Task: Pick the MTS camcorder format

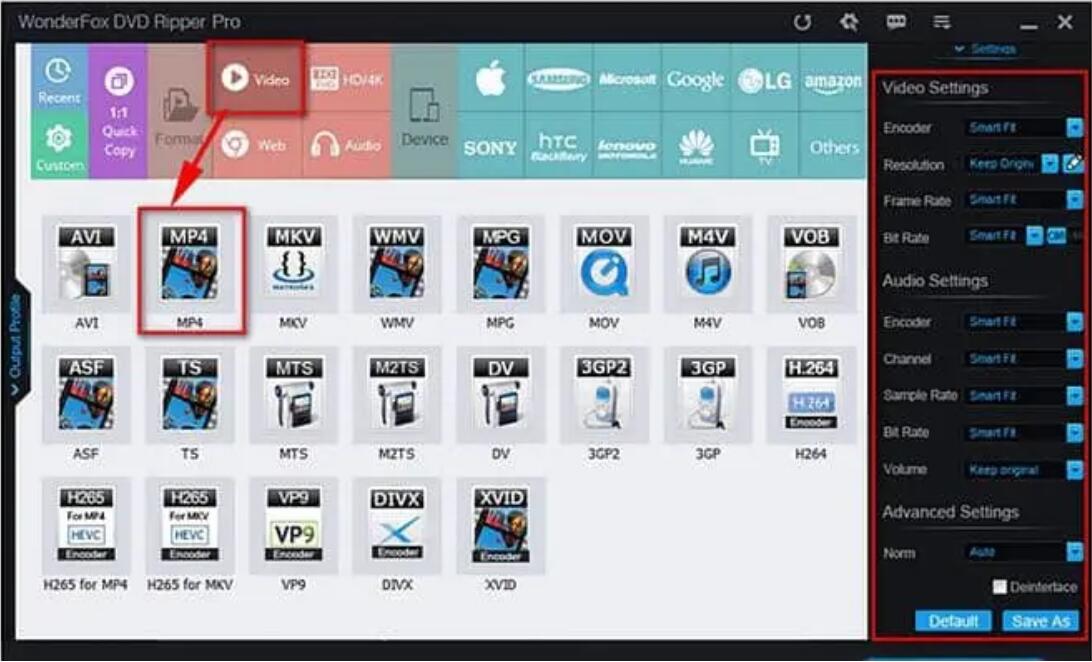Action: coord(293,395)
